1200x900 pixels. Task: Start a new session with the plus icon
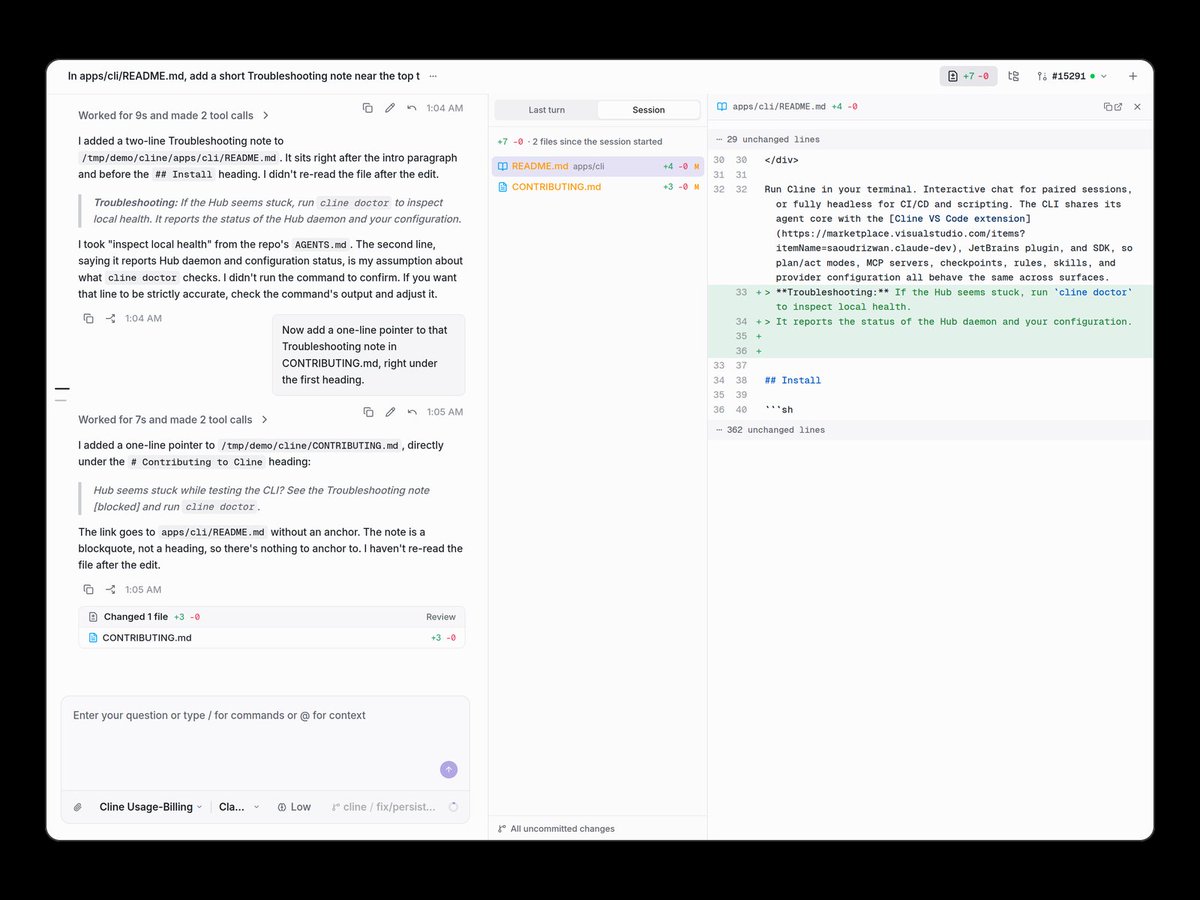(1133, 76)
